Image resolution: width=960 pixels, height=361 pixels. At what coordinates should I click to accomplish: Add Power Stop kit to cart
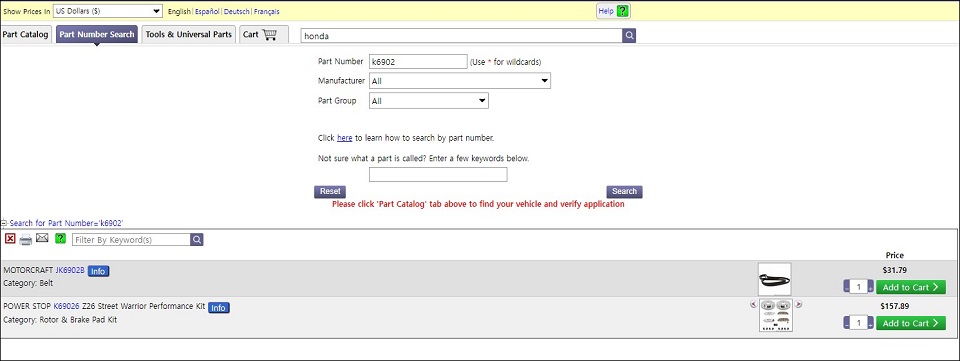click(x=910, y=323)
